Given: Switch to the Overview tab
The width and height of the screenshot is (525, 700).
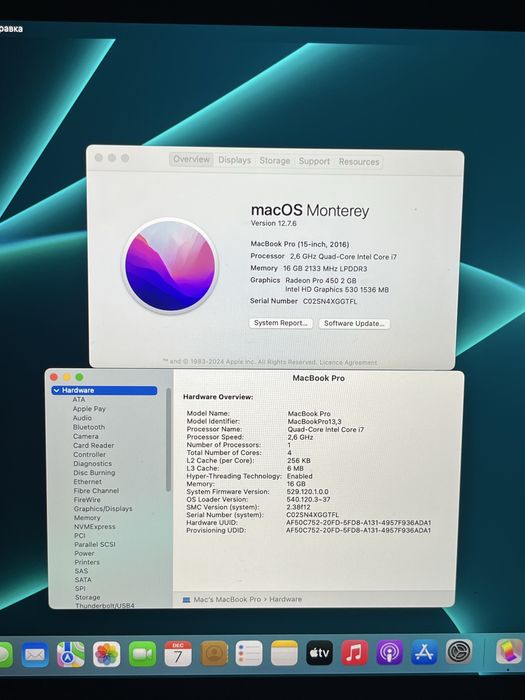Looking at the screenshot, I should (191, 159).
